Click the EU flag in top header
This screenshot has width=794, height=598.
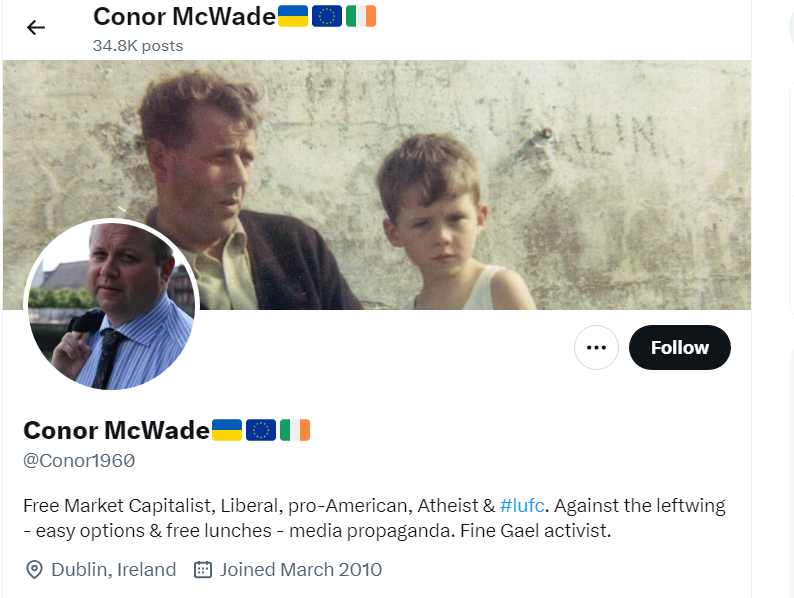click(x=327, y=16)
